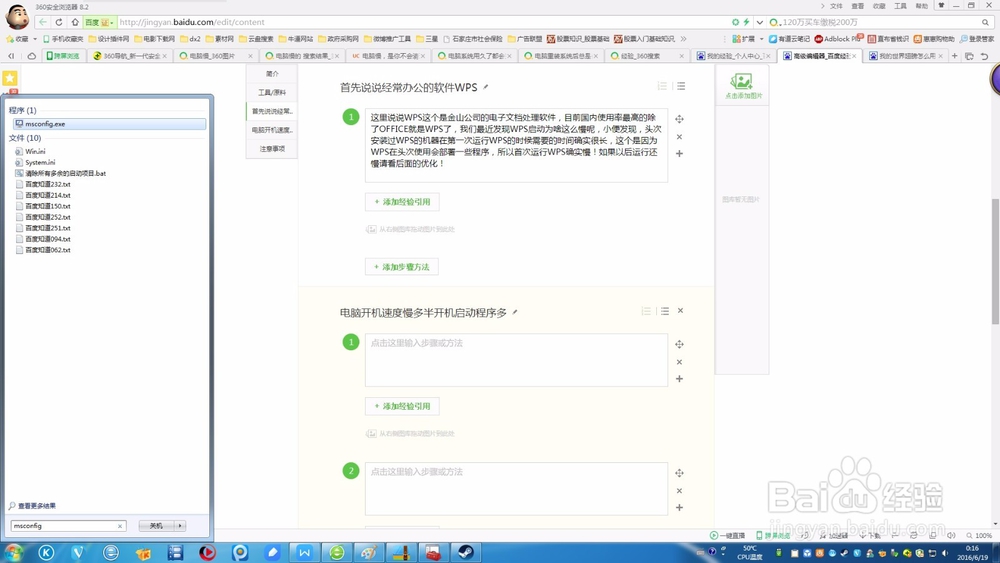Screen dimensions: 1000x563
Task: Click the browser back arrow button
Action: click(43, 22)
